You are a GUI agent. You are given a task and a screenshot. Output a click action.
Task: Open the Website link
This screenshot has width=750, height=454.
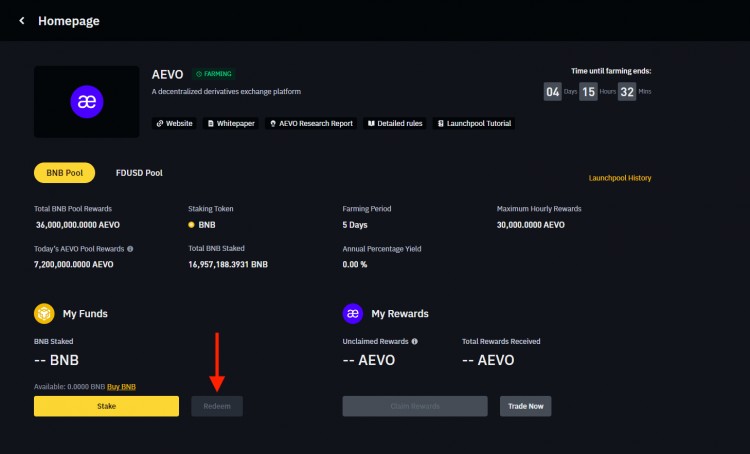click(174, 123)
